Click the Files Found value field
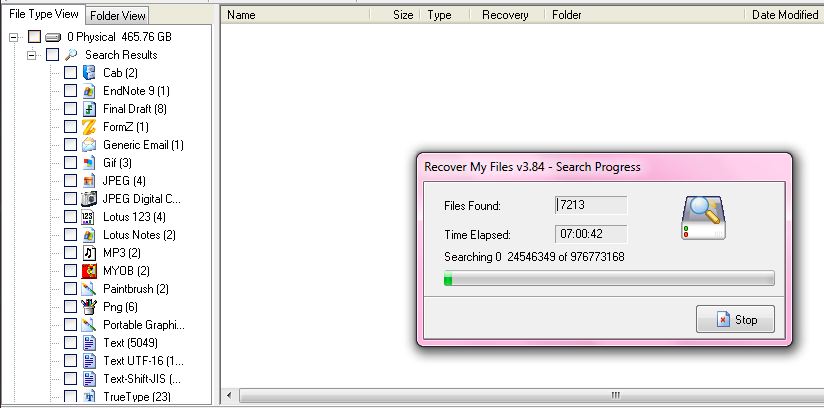 tap(591, 205)
